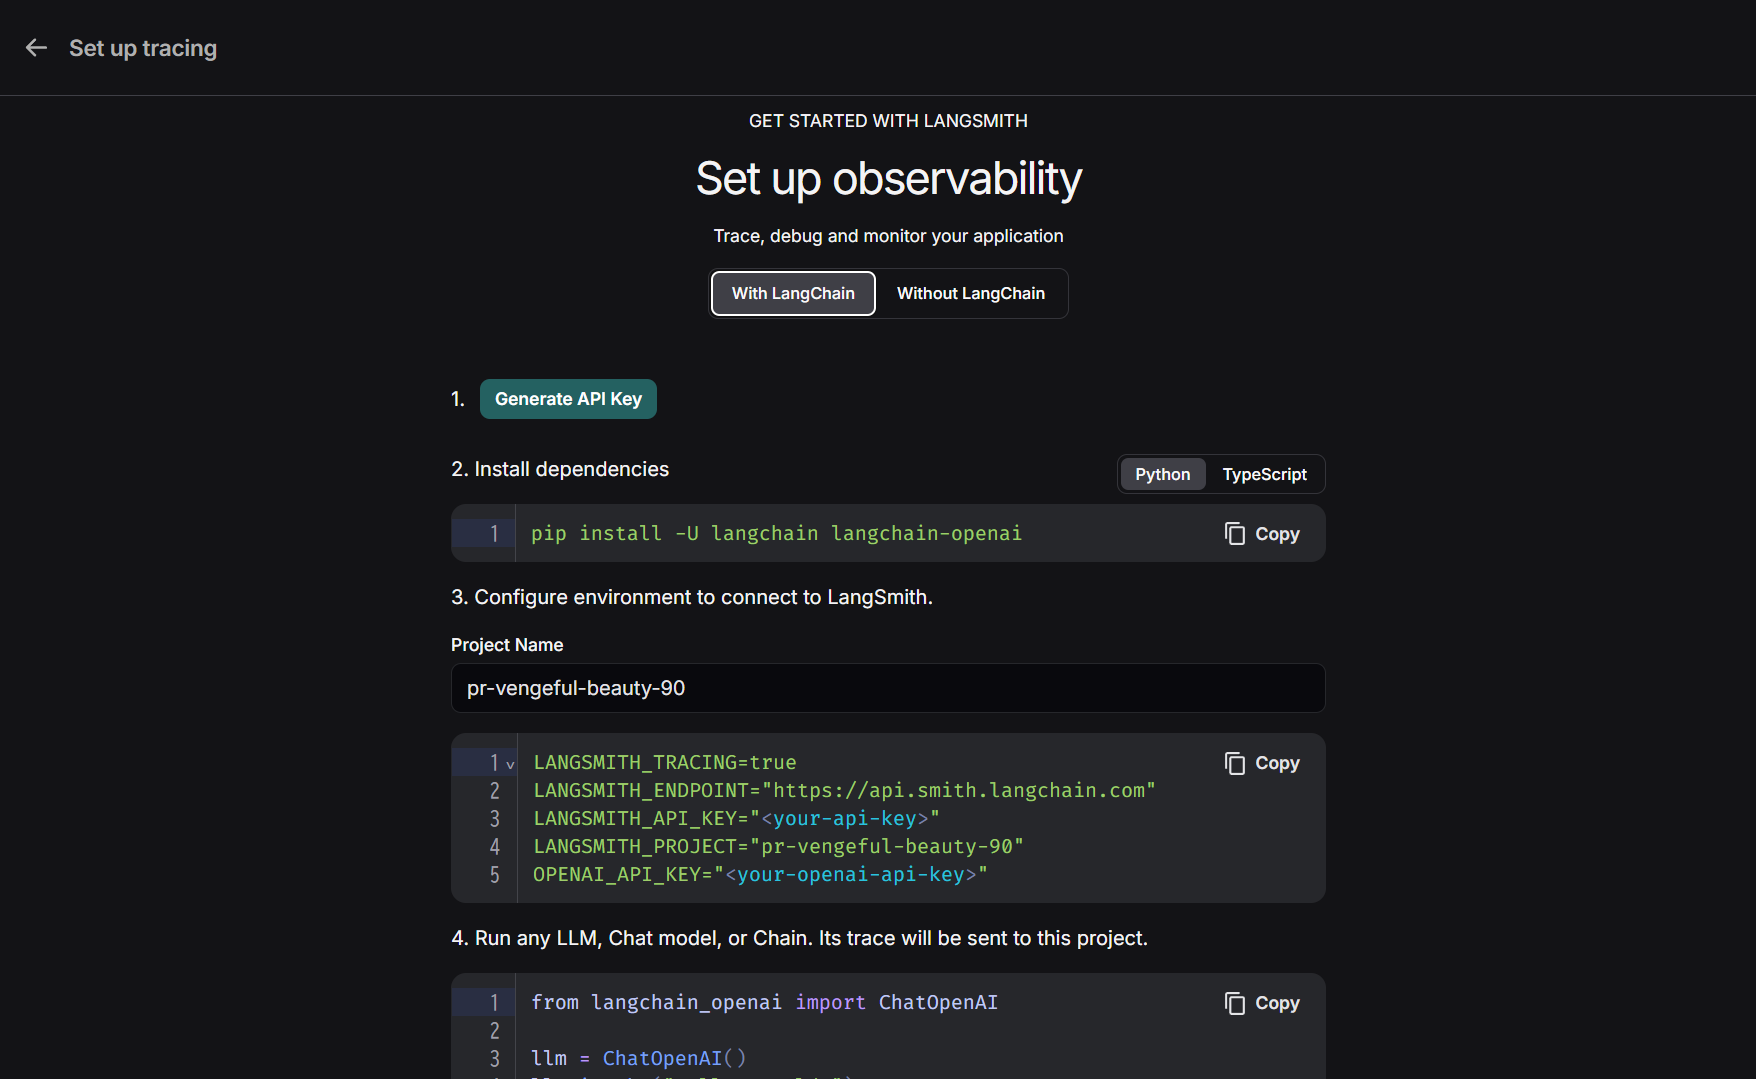Click the 'Set up observability' heading
1756x1079 pixels.
[888, 179]
